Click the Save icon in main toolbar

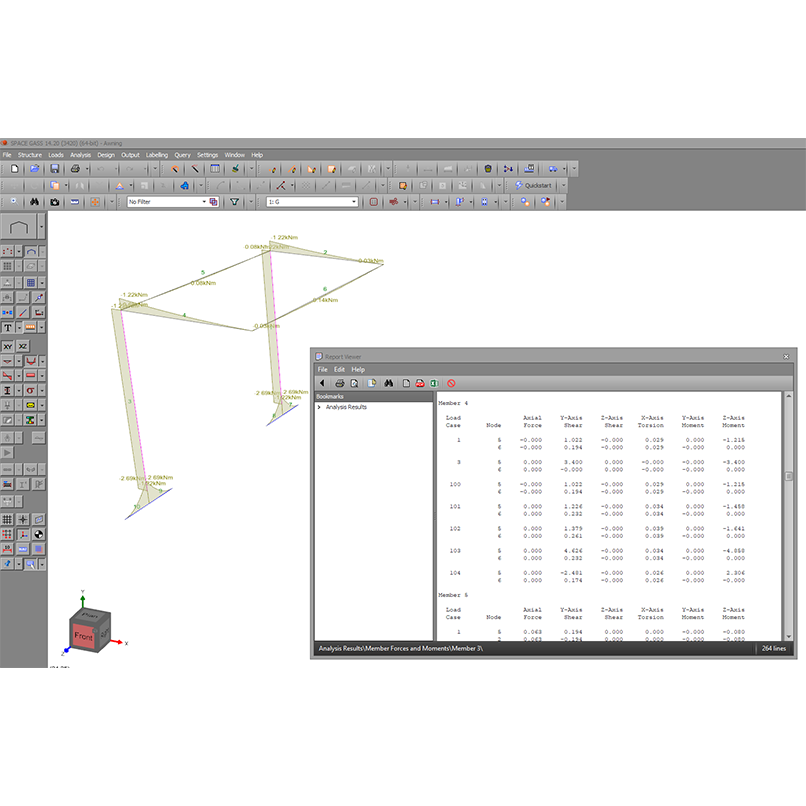54,169
